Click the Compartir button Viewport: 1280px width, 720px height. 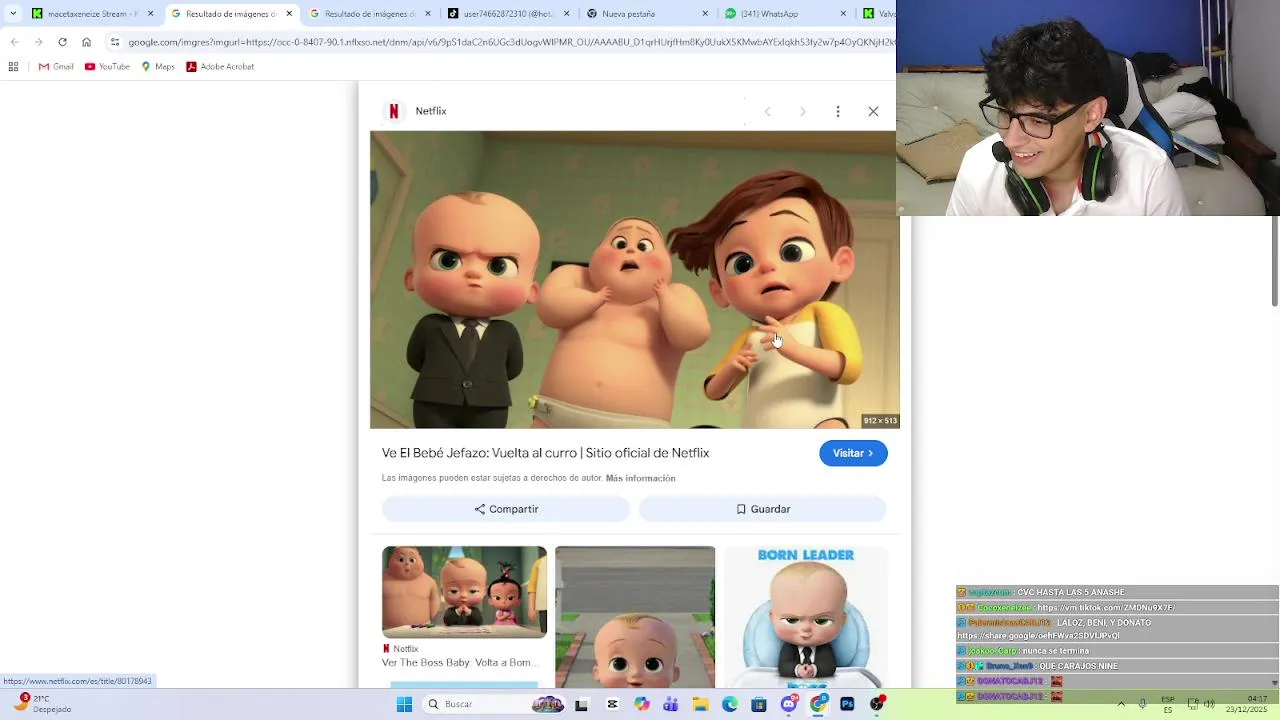(506, 509)
